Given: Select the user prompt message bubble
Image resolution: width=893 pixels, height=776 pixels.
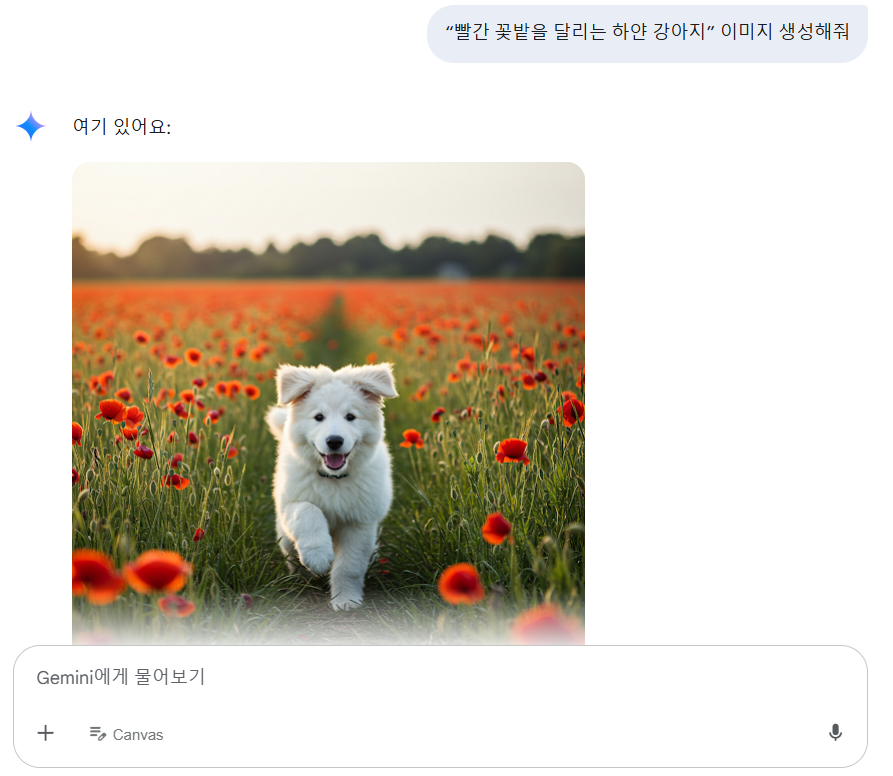Looking at the screenshot, I should (647, 33).
